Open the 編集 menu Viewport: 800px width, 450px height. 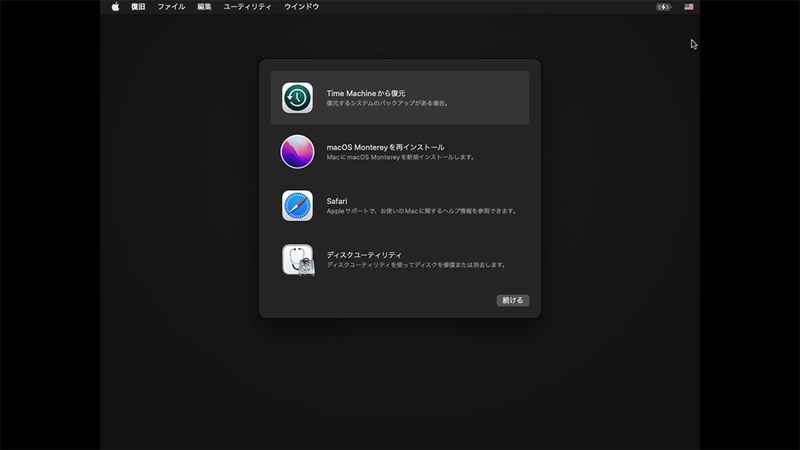click(204, 7)
